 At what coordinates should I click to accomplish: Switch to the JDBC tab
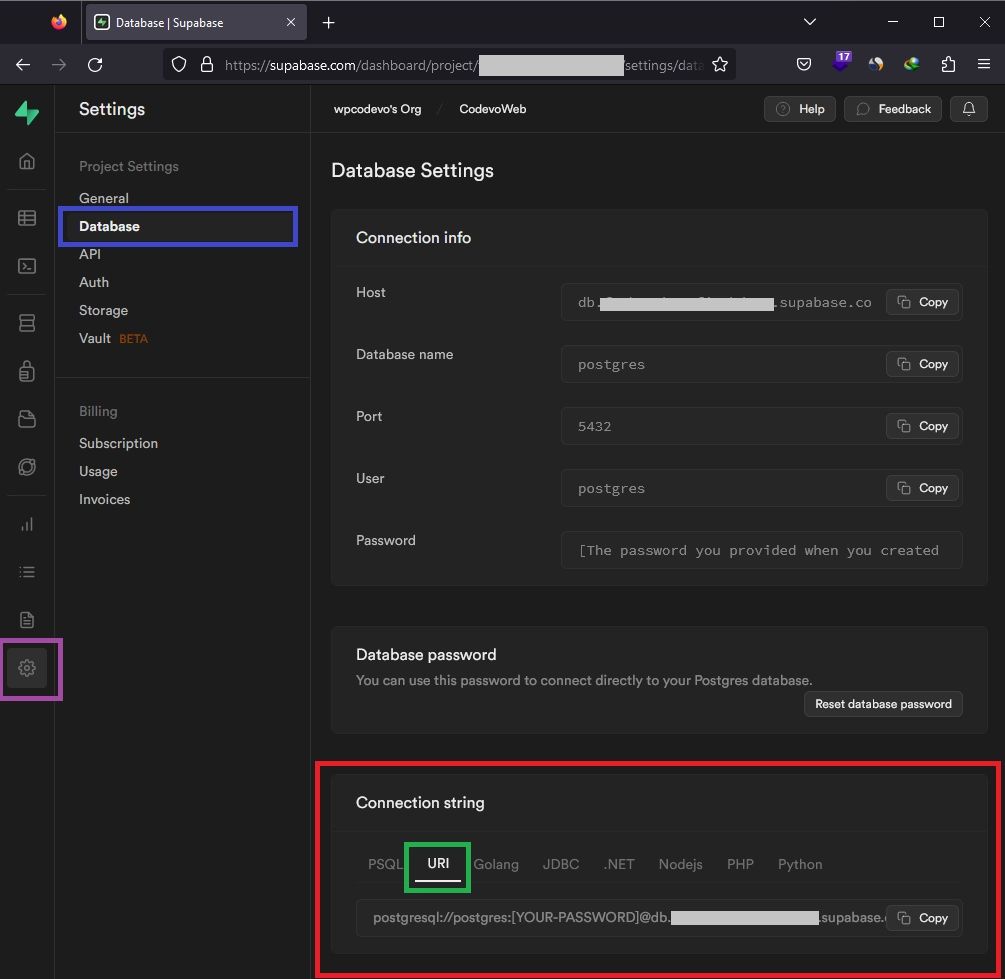coord(561,864)
